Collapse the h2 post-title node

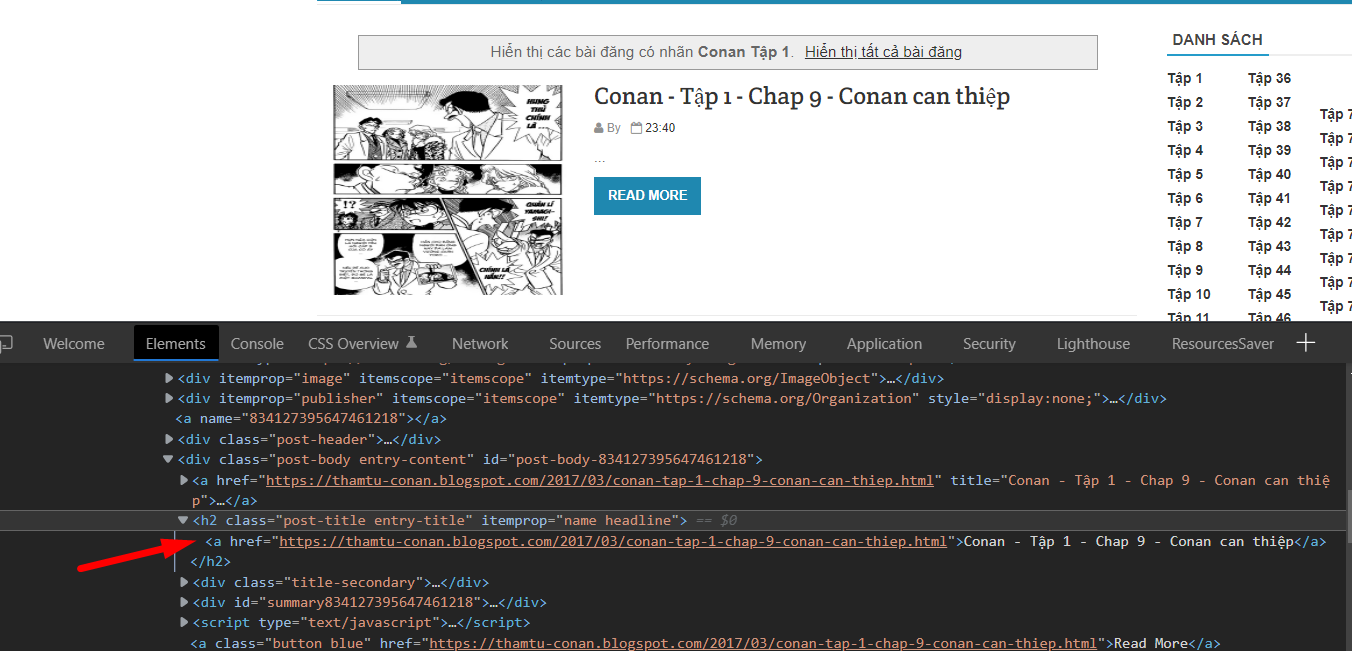click(x=183, y=520)
